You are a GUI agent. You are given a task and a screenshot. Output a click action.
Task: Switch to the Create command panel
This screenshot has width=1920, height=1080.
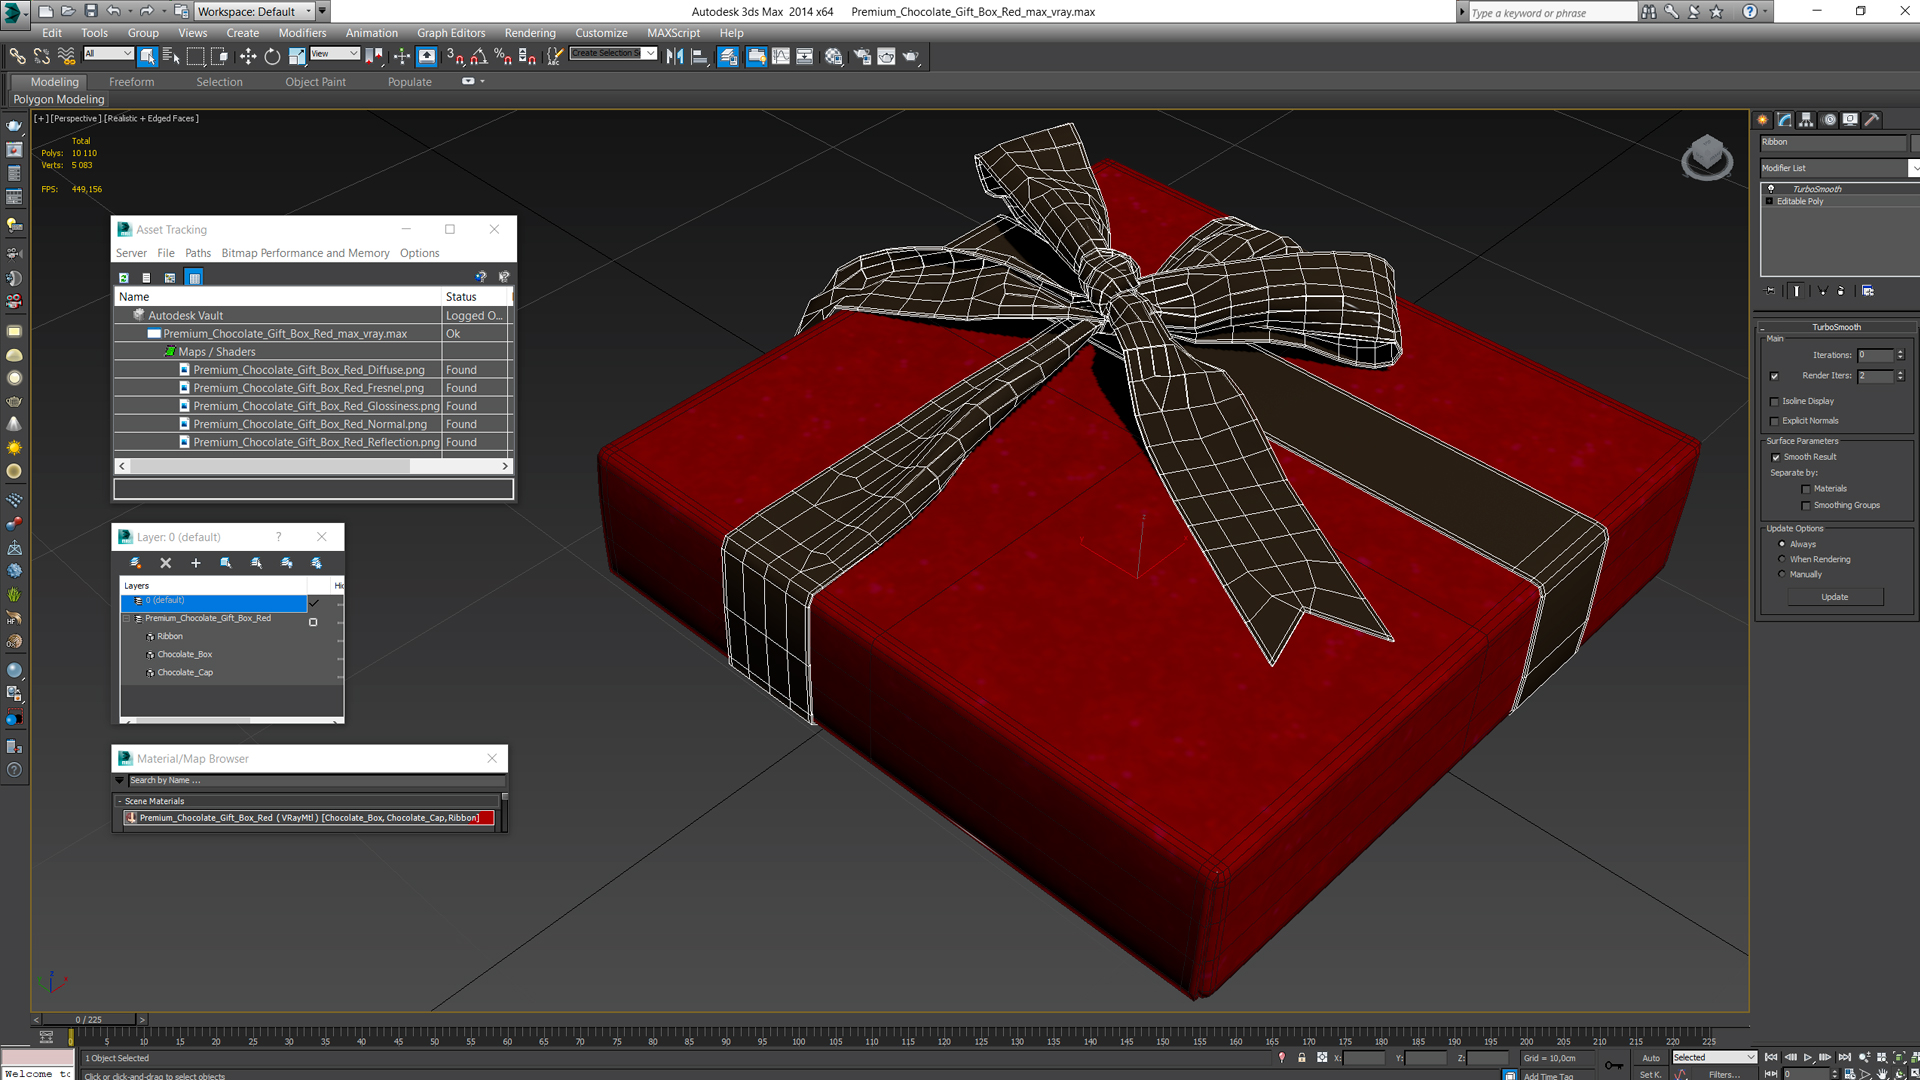(1763, 119)
